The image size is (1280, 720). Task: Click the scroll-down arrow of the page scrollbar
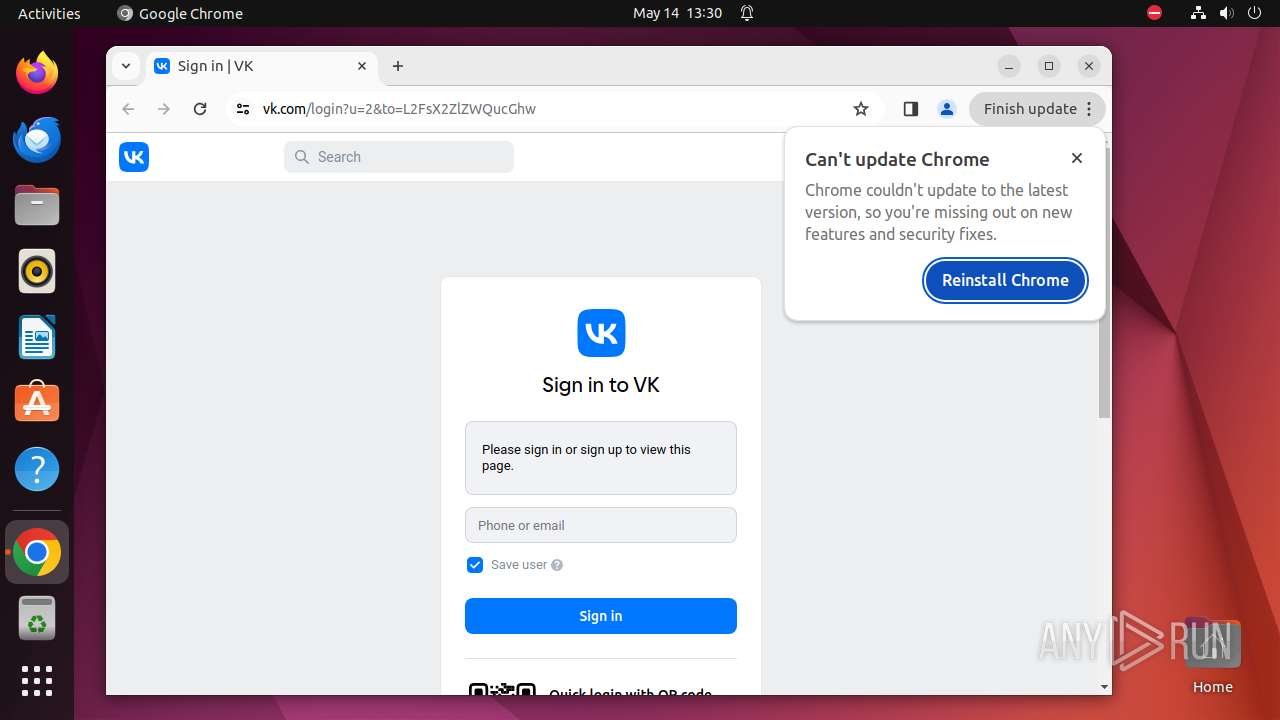point(1104,687)
